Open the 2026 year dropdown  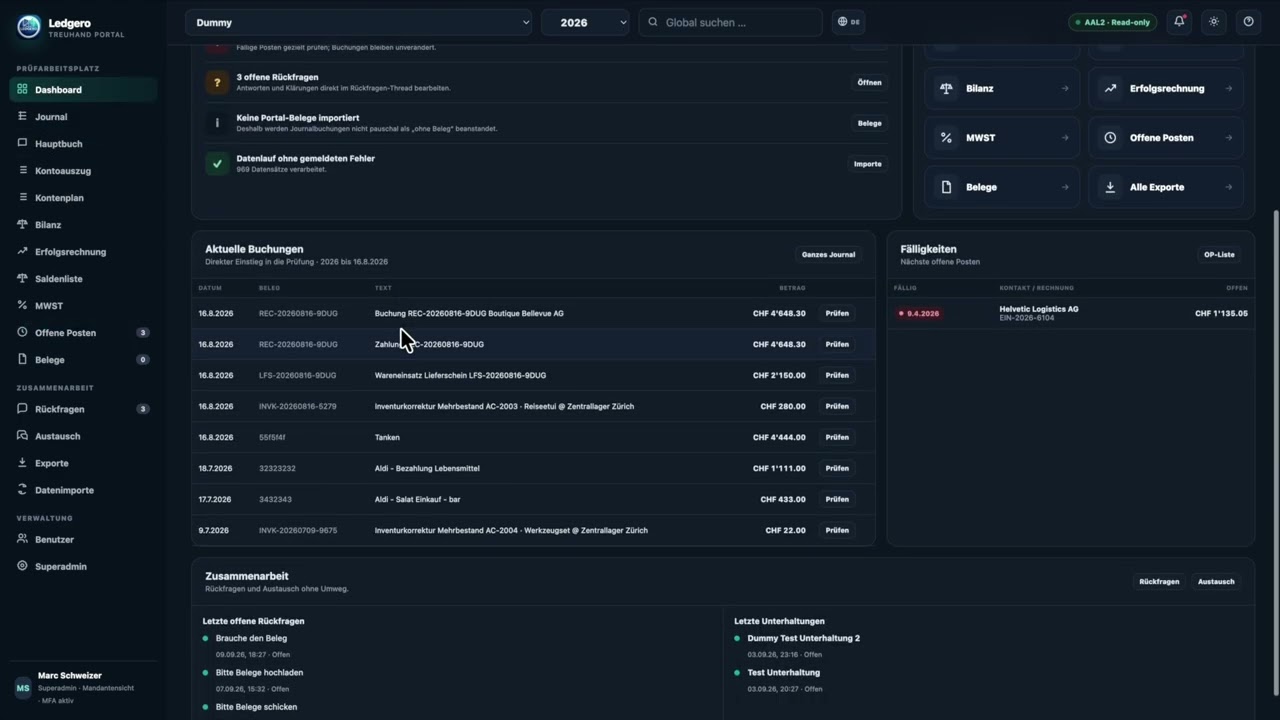coord(585,22)
